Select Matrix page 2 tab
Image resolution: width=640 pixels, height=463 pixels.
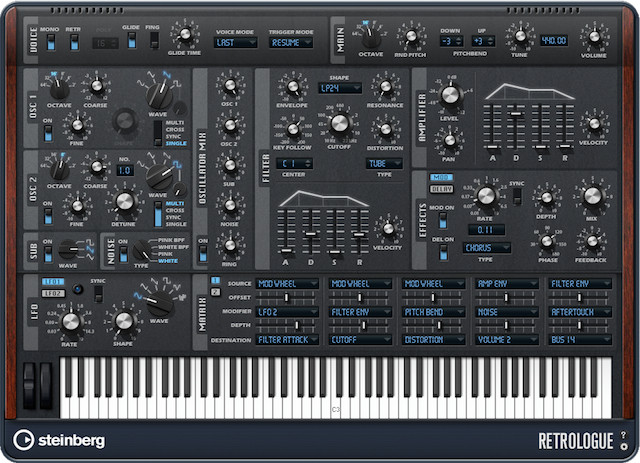tap(215, 292)
